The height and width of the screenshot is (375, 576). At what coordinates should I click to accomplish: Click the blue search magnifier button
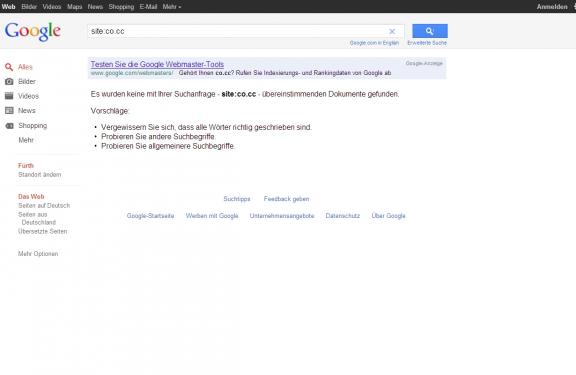[x=430, y=31]
